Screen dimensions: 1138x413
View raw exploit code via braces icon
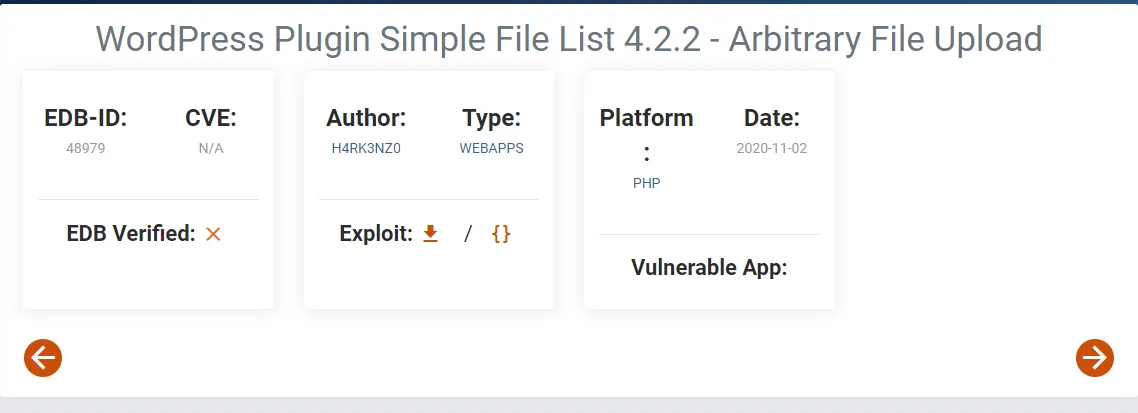pyautogui.click(x=501, y=234)
